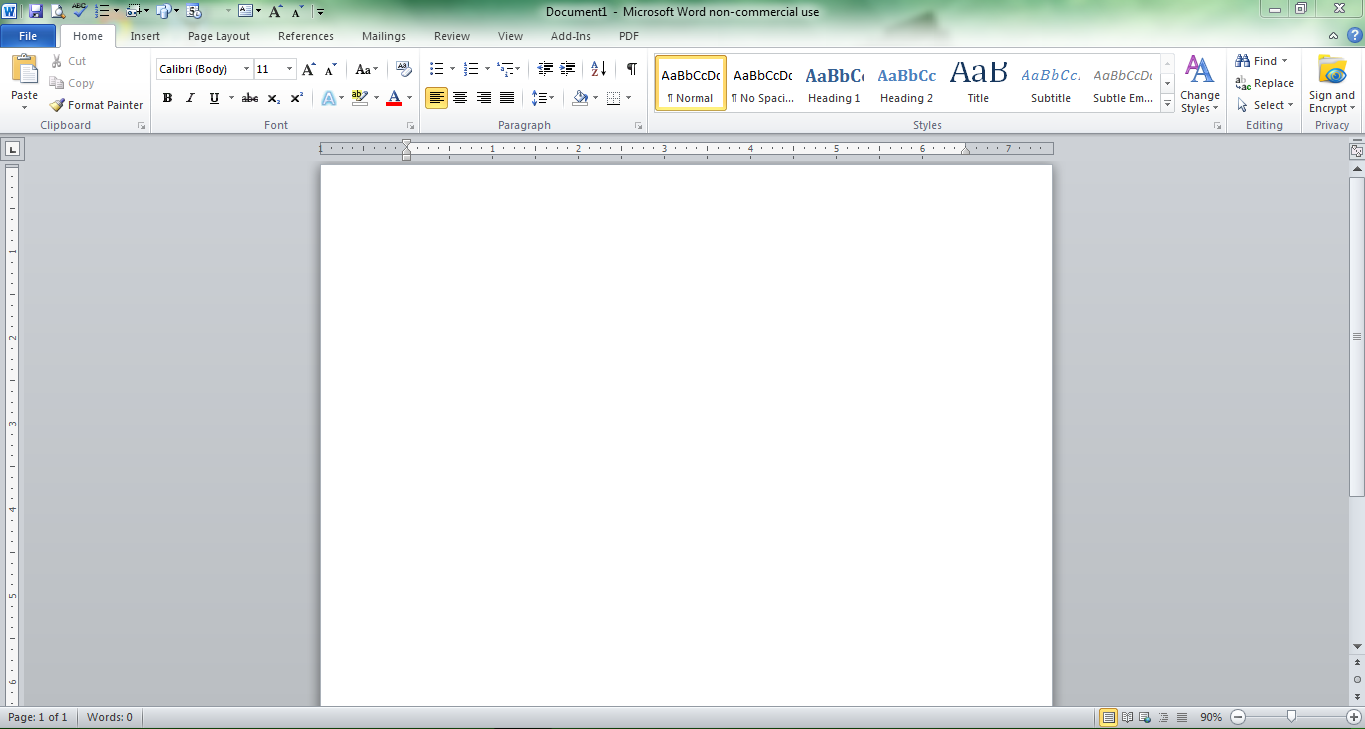Shrink font size with ribbon button
Image resolution: width=1365 pixels, height=729 pixels.
coord(331,69)
